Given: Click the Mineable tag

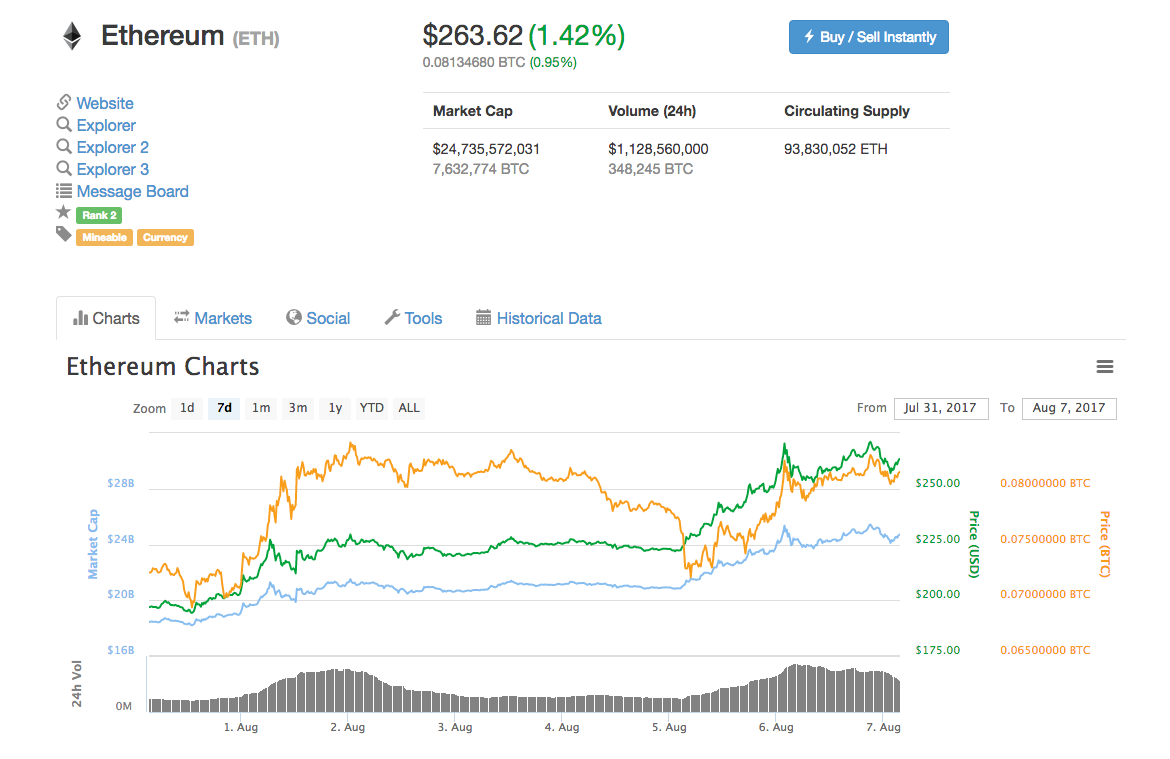Looking at the screenshot, I should tap(104, 237).
